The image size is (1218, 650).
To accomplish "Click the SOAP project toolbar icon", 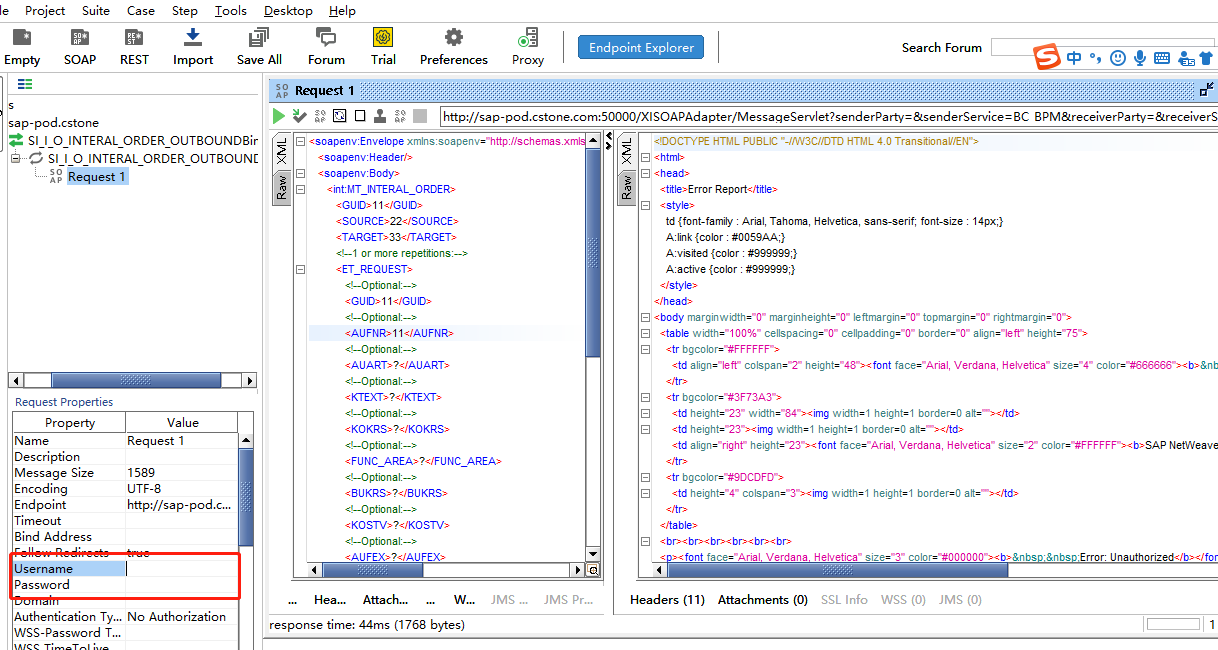I will [x=80, y=47].
